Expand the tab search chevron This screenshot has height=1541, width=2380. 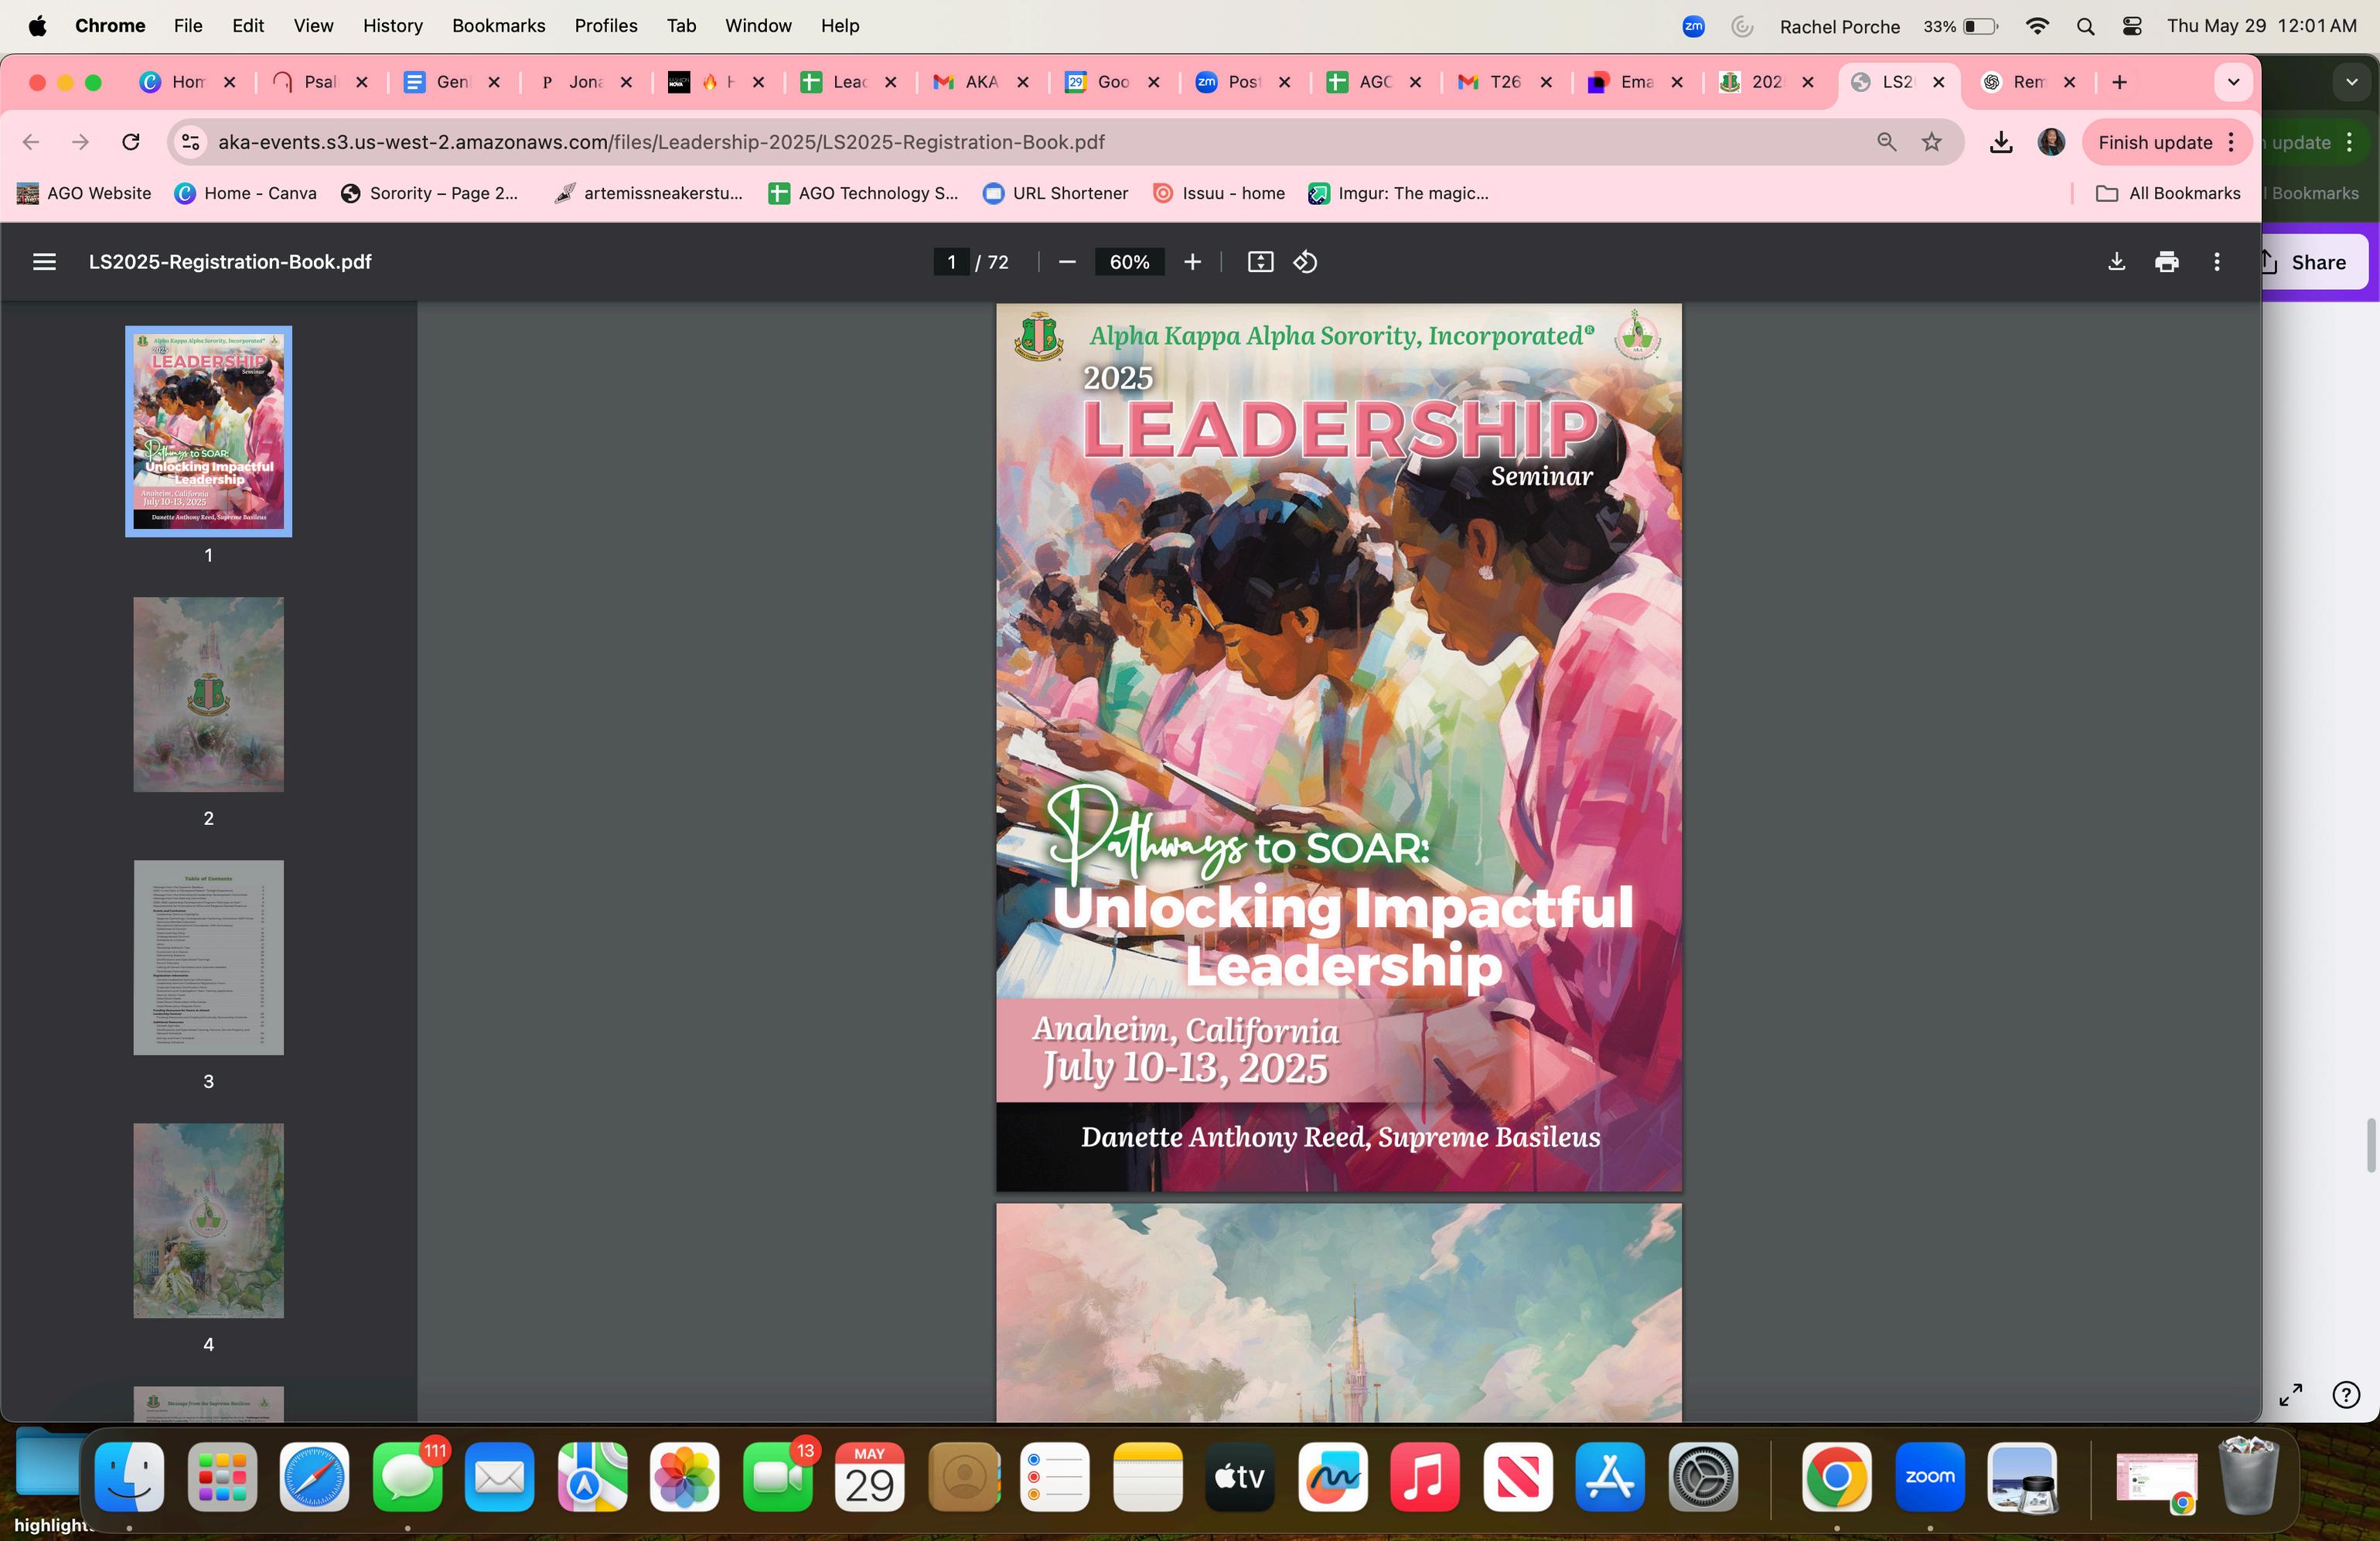point(2233,82)
